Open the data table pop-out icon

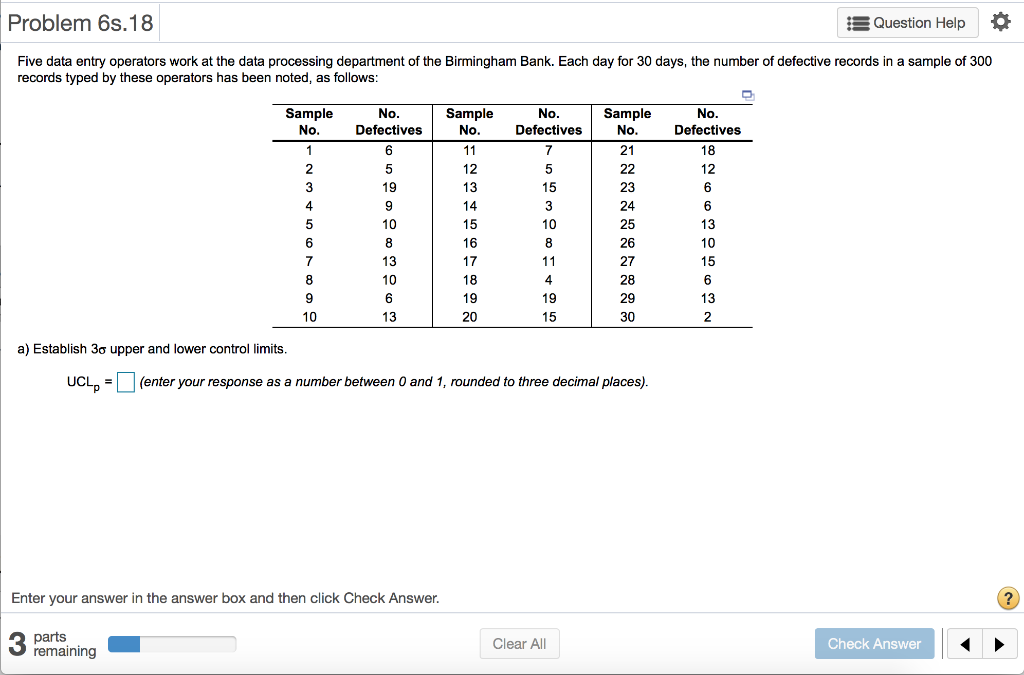748,95
